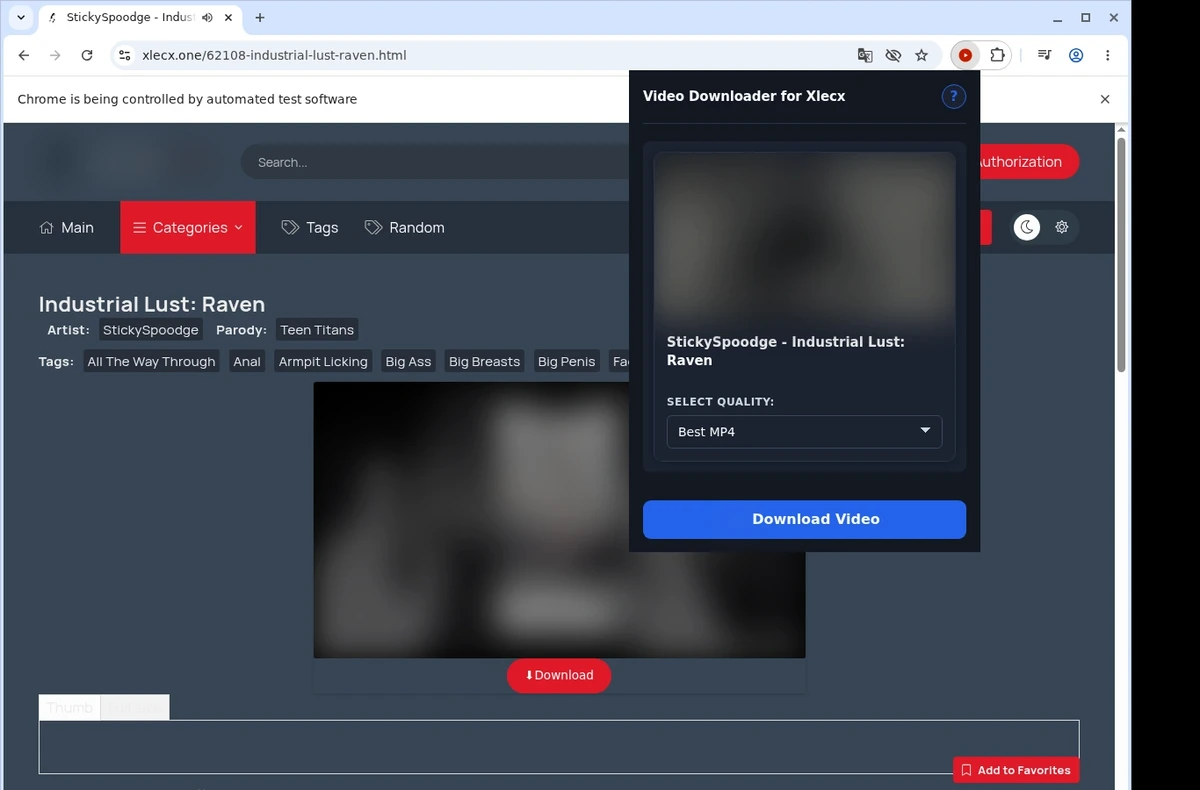This screenshot has width=1200, height=790.
Task: Open the Best MP4 quality dropdown
Action: pos(804,432)
